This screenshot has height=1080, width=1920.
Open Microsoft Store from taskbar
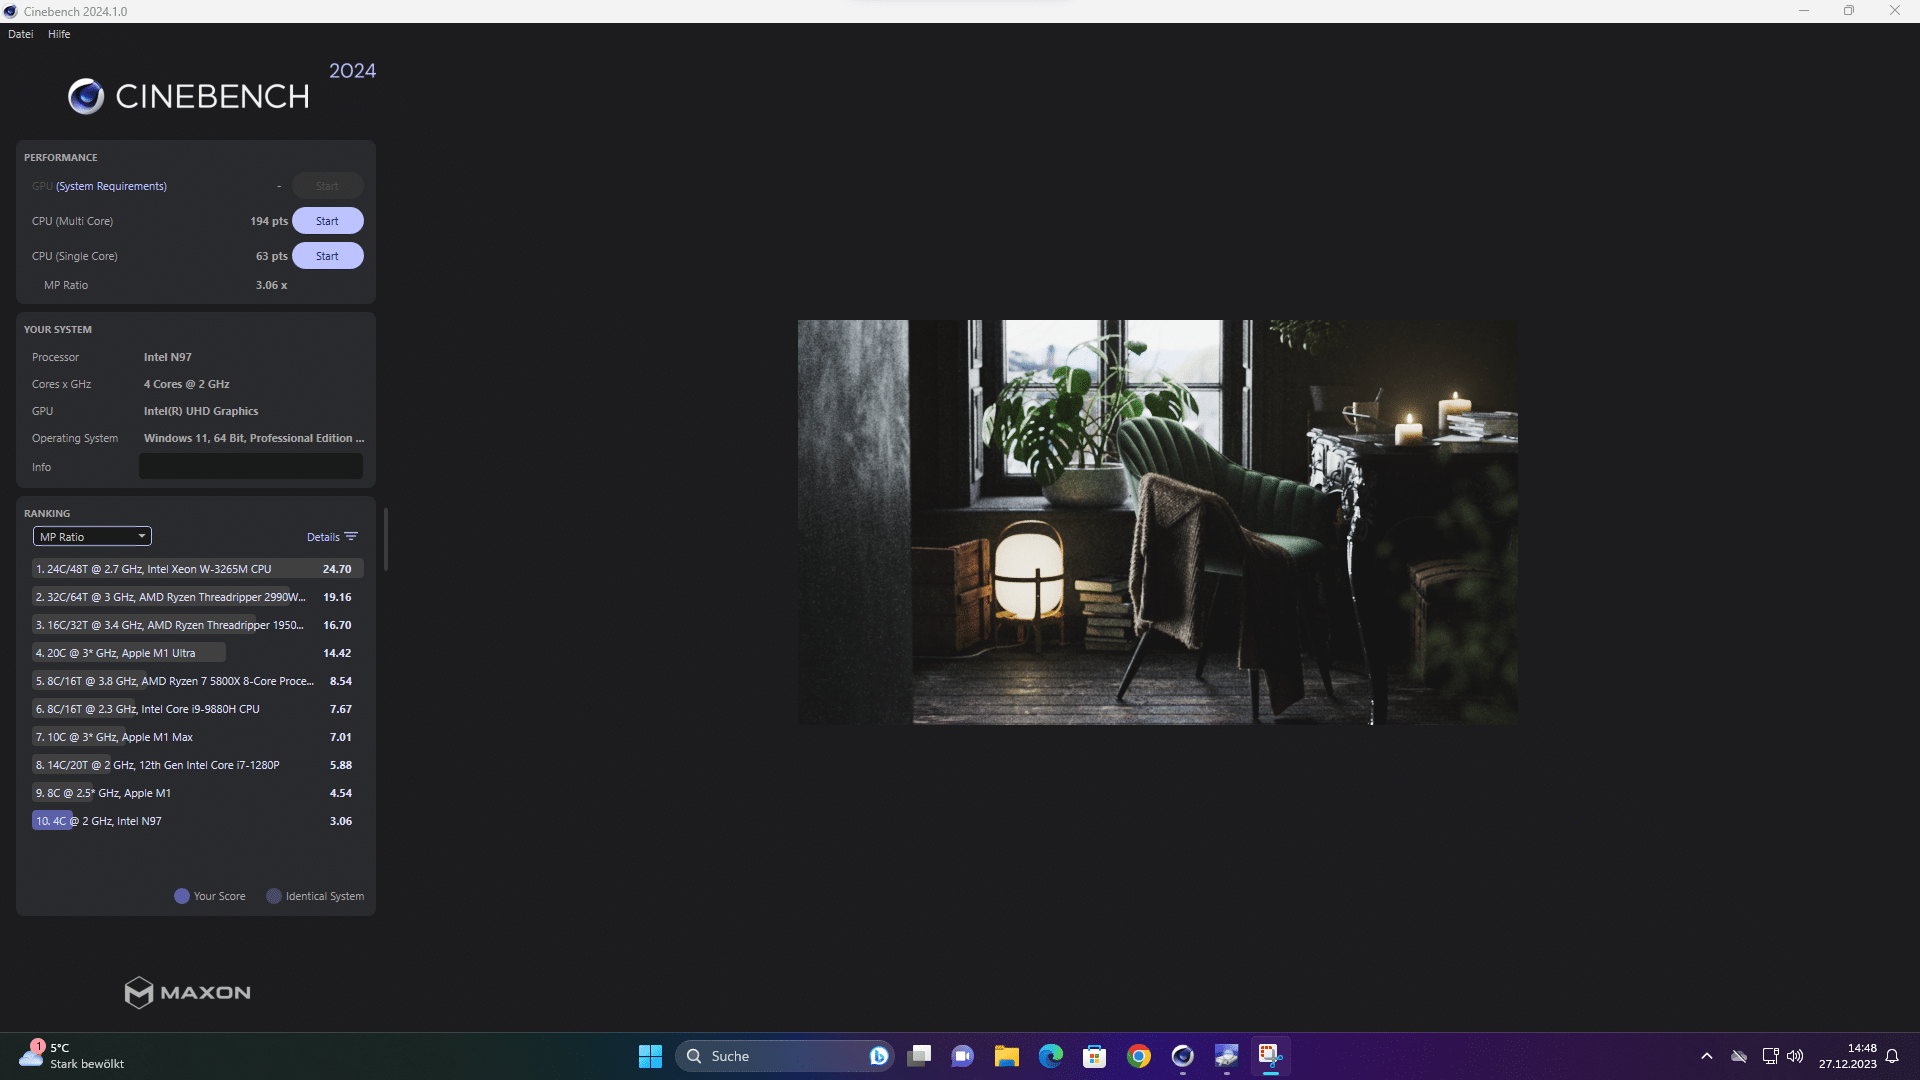1094,1056
